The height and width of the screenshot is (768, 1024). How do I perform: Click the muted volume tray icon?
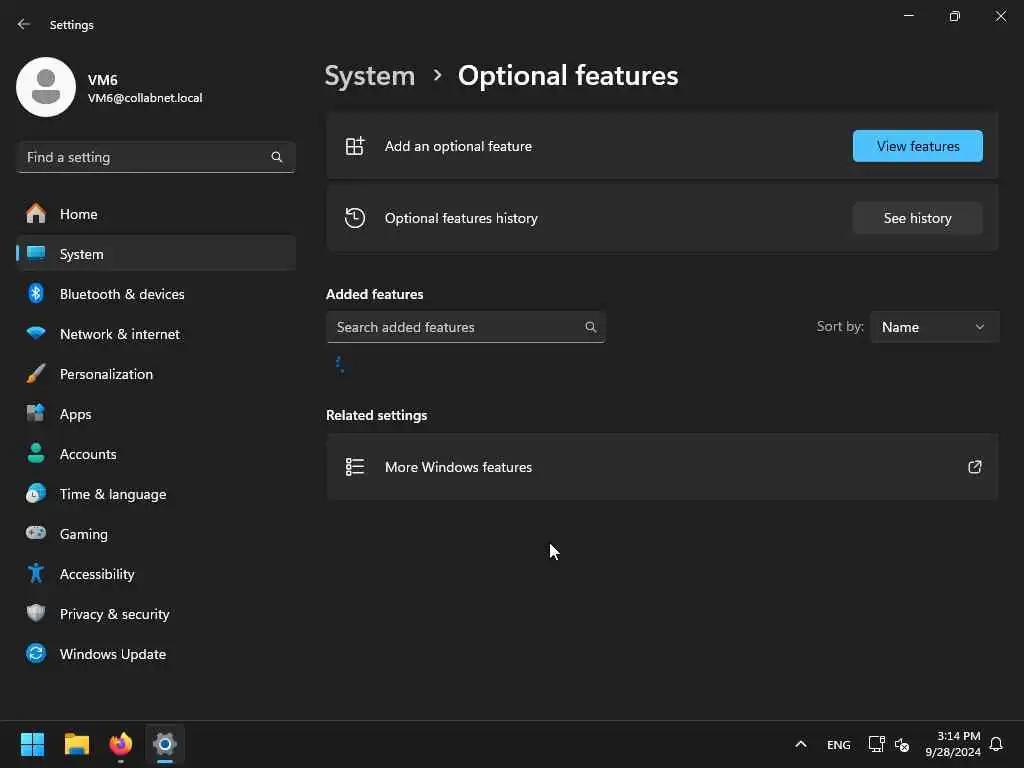(902, 744)
